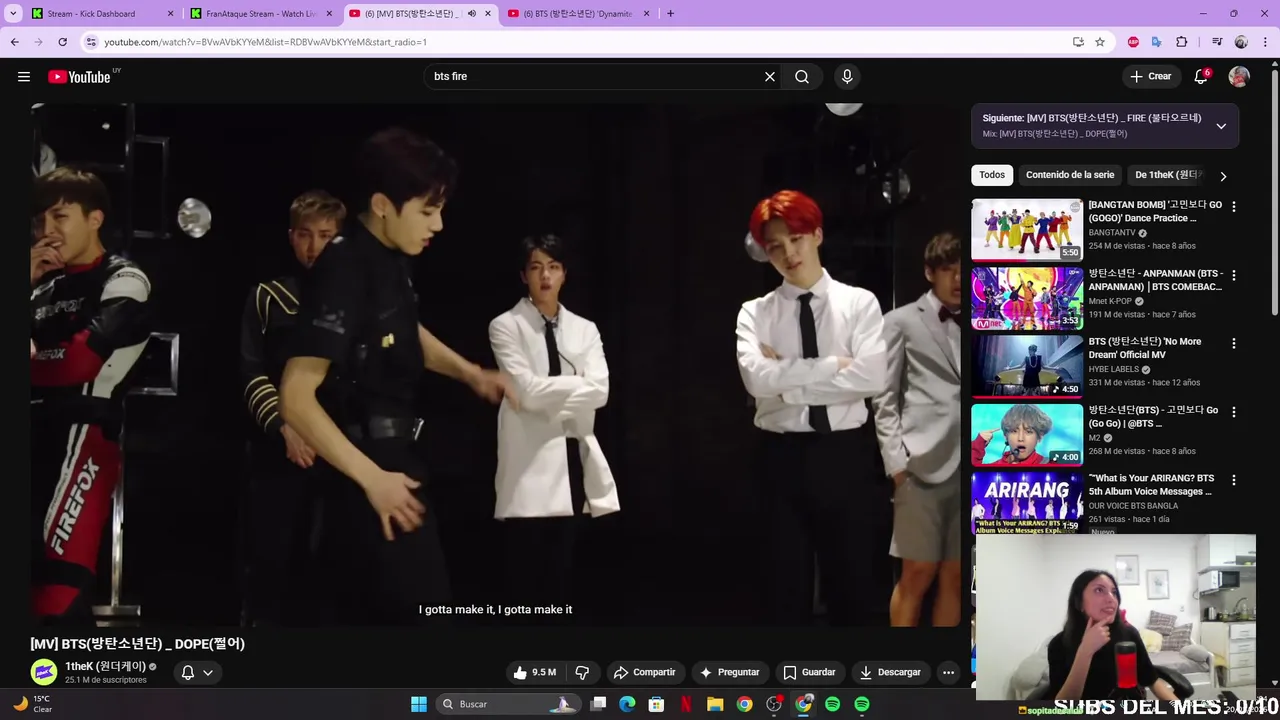Open the AdBlock Plus extension

coord(1133,42)
